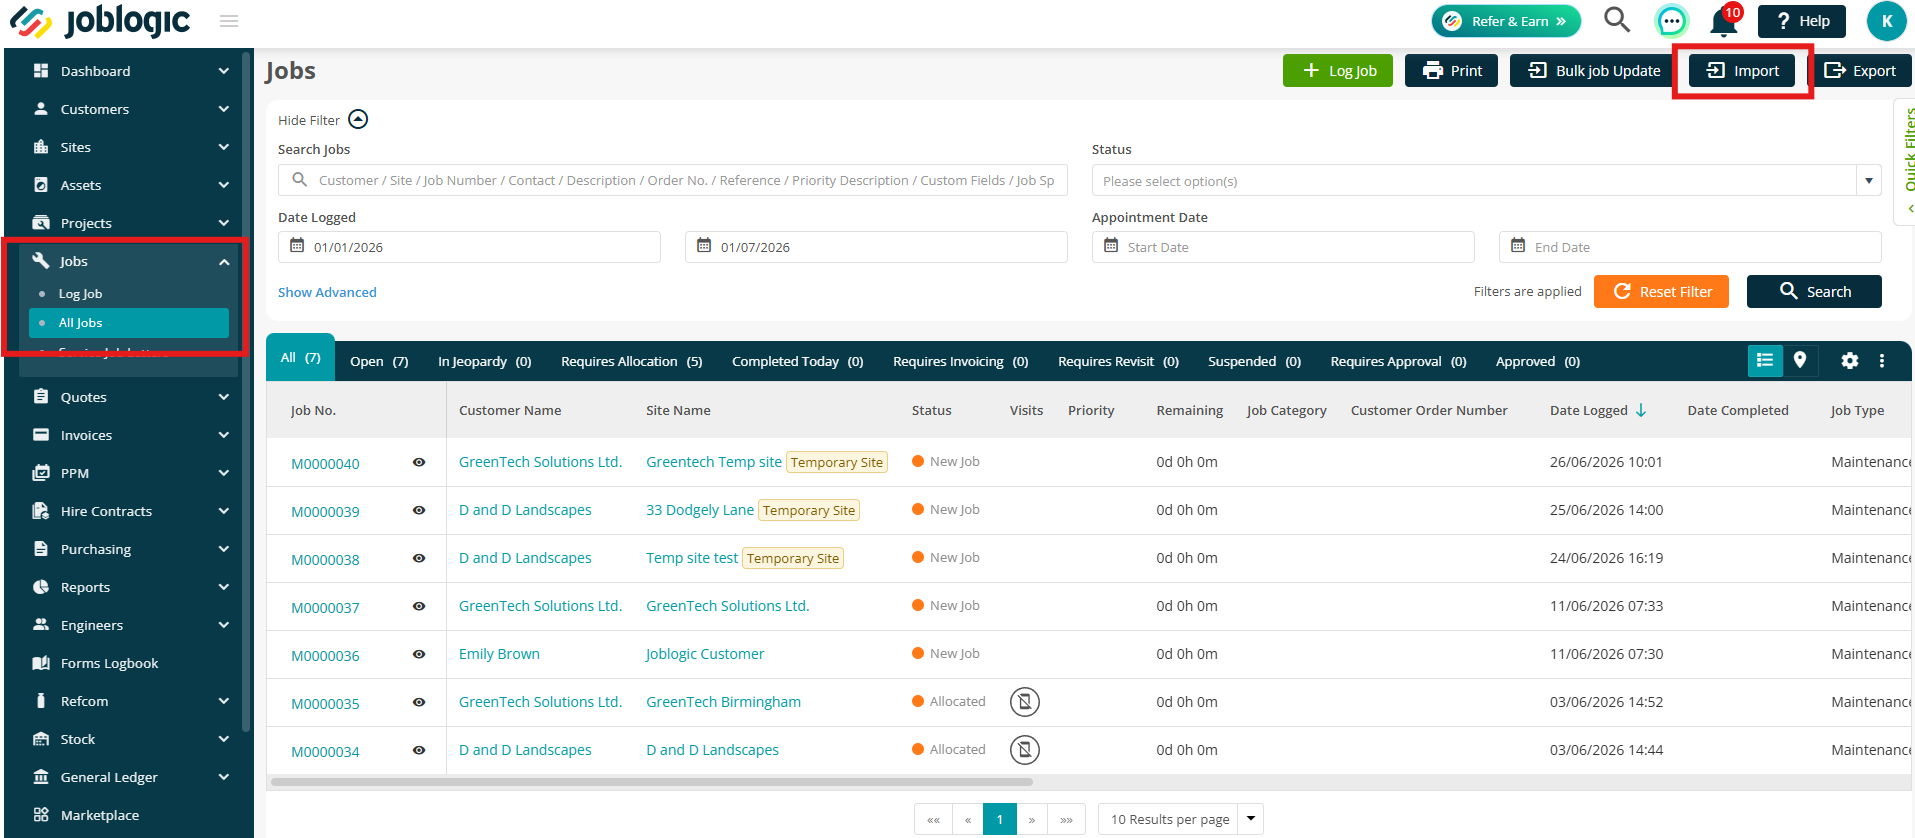
Task: Toggle preview eye for job M0000040
Action: 419,462
